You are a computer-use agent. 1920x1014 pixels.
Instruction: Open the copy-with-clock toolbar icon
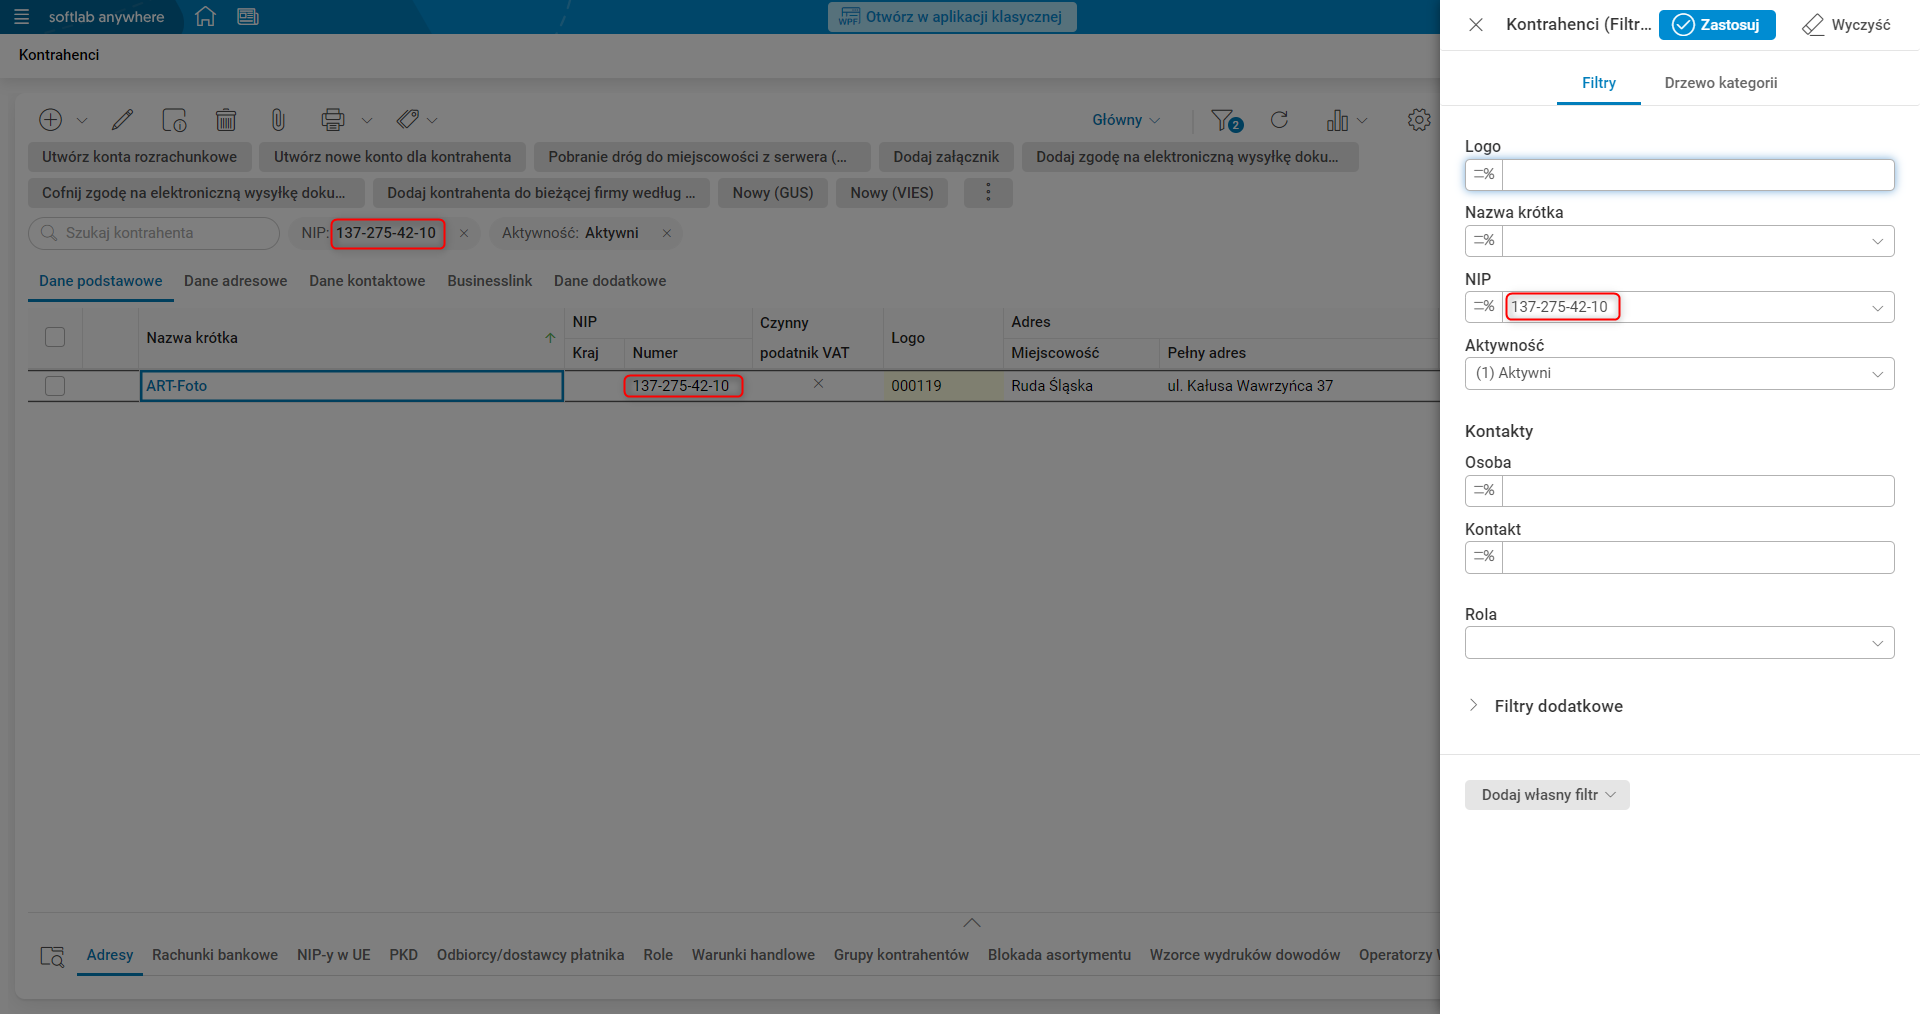[174, 120]
